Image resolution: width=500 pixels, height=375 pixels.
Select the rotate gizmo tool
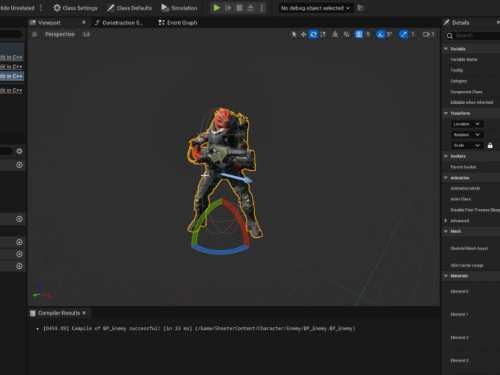click(313, 34)
